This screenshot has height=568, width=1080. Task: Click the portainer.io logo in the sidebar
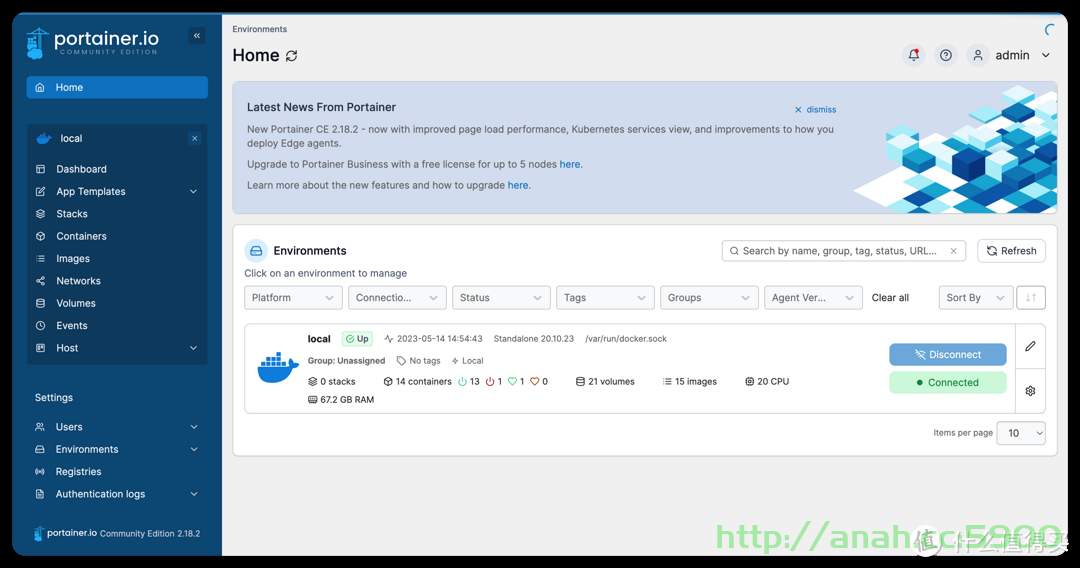pyautogui.click(x=92, y=43)
